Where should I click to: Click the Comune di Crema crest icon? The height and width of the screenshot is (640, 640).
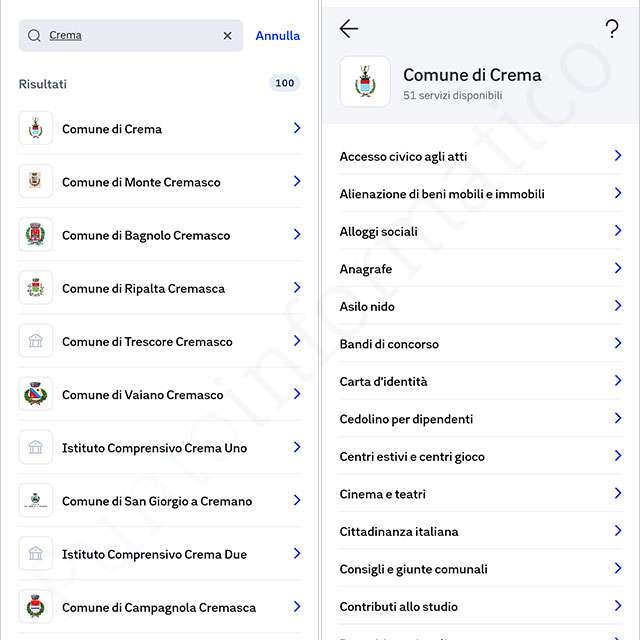[x=36, y=128]
